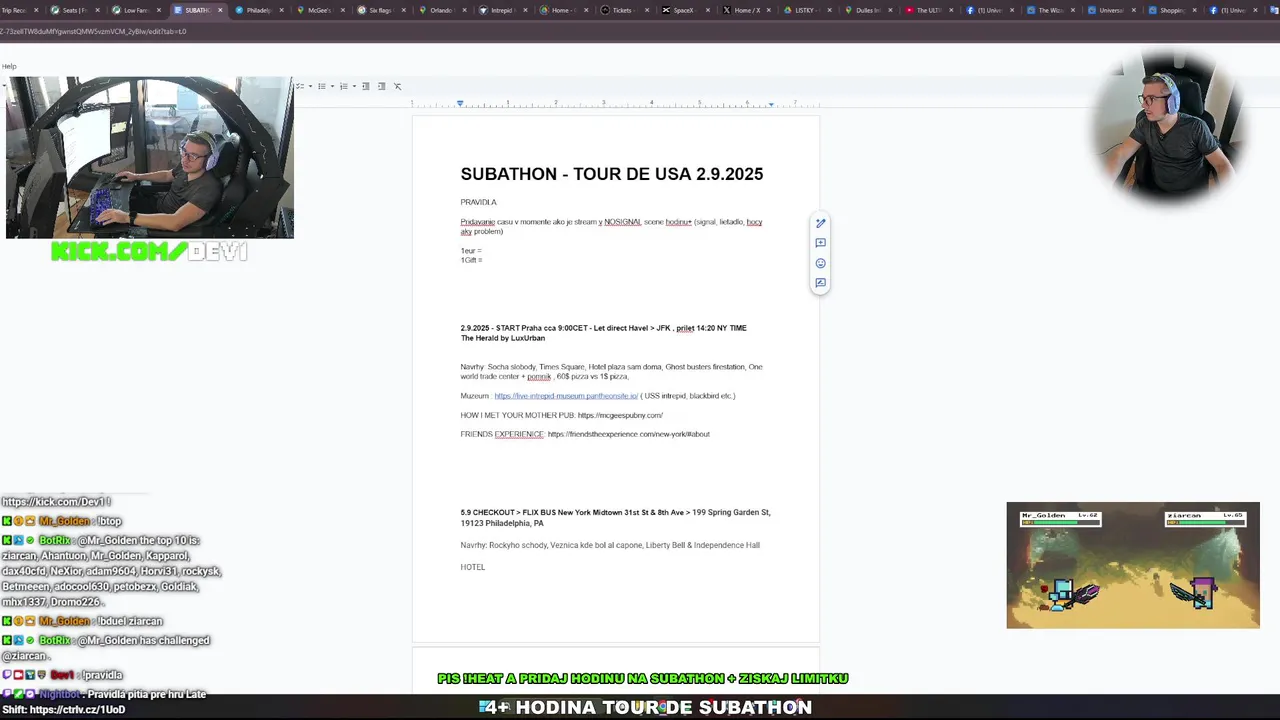
Task: Click the '!pravidla' chat message
Action: (x=101, y=675)
